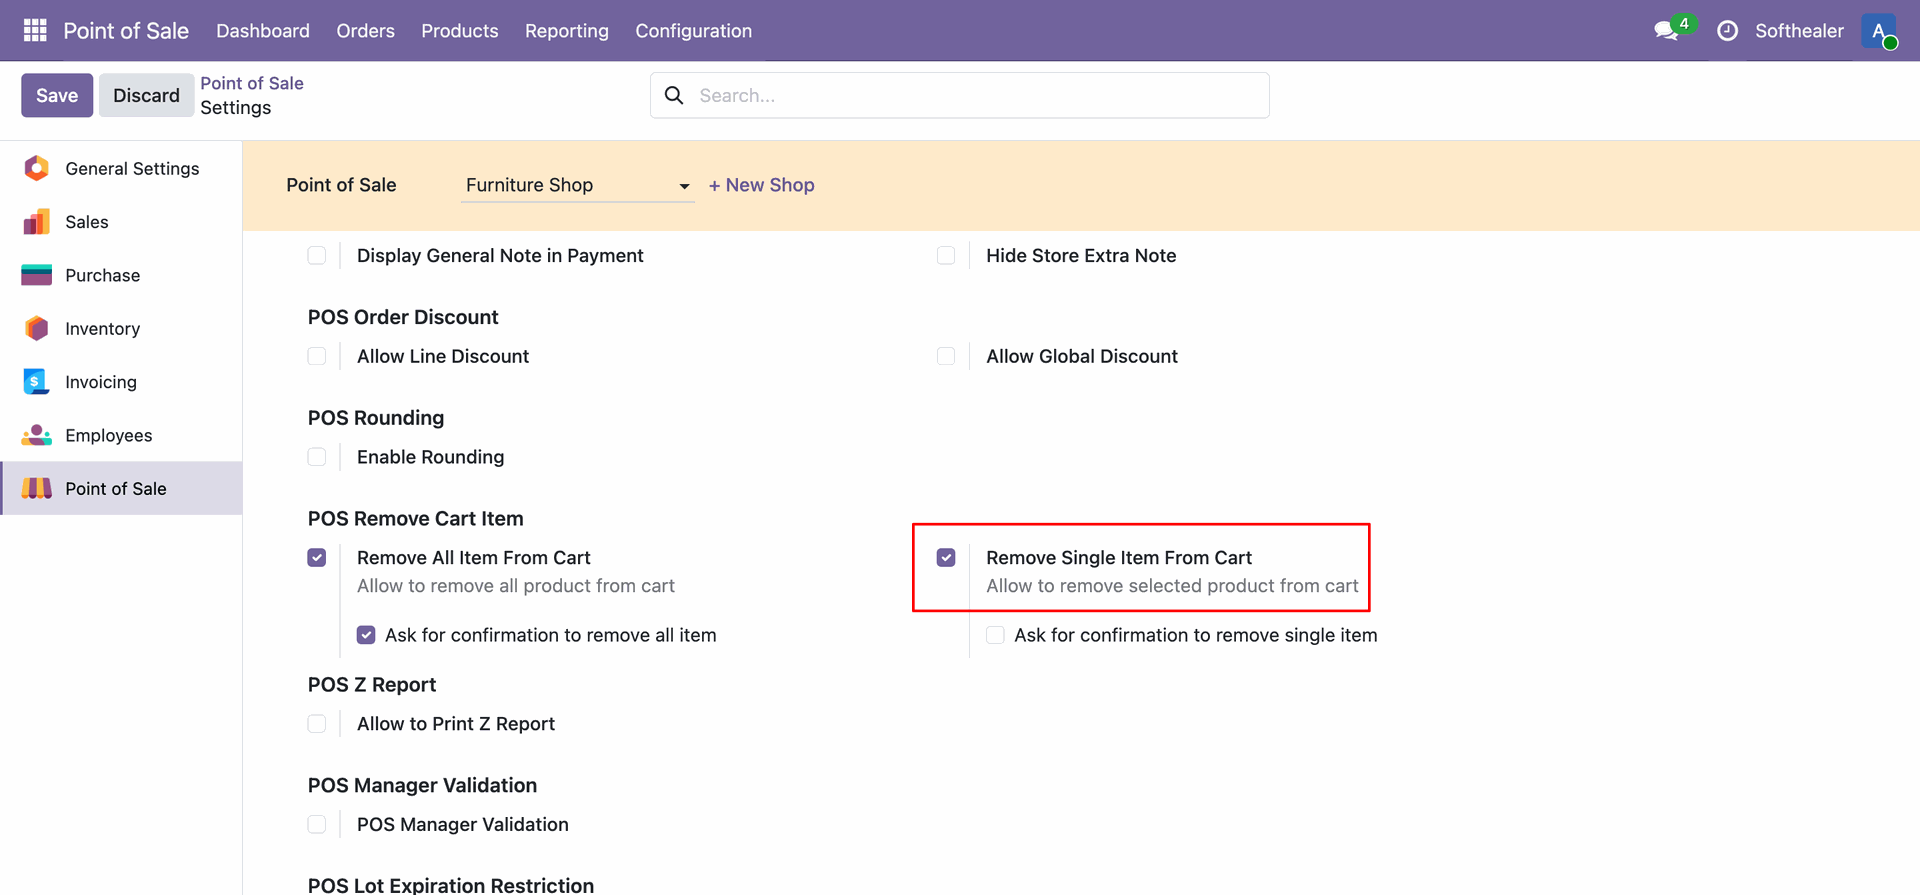Toggle Enable Rounding checkbox
The height and width of the screenshot is (895, 1920).
[317, 457]
